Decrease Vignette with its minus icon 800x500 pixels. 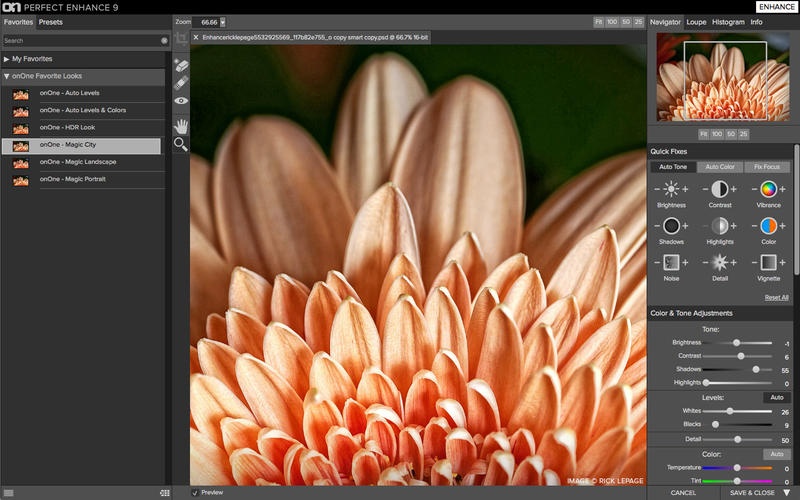pos(755,262)
